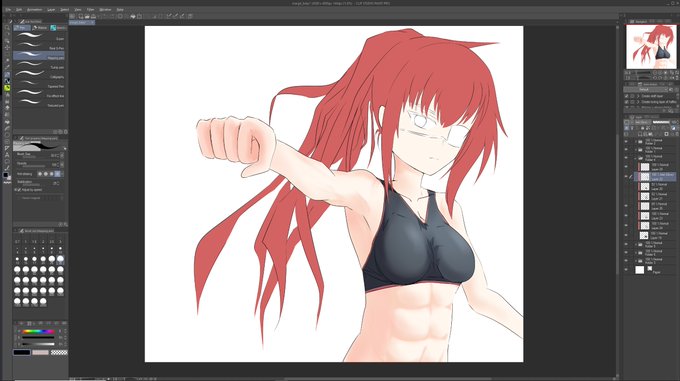Open the Animation menu
The image size is (680, 381).
coord(35,9)
